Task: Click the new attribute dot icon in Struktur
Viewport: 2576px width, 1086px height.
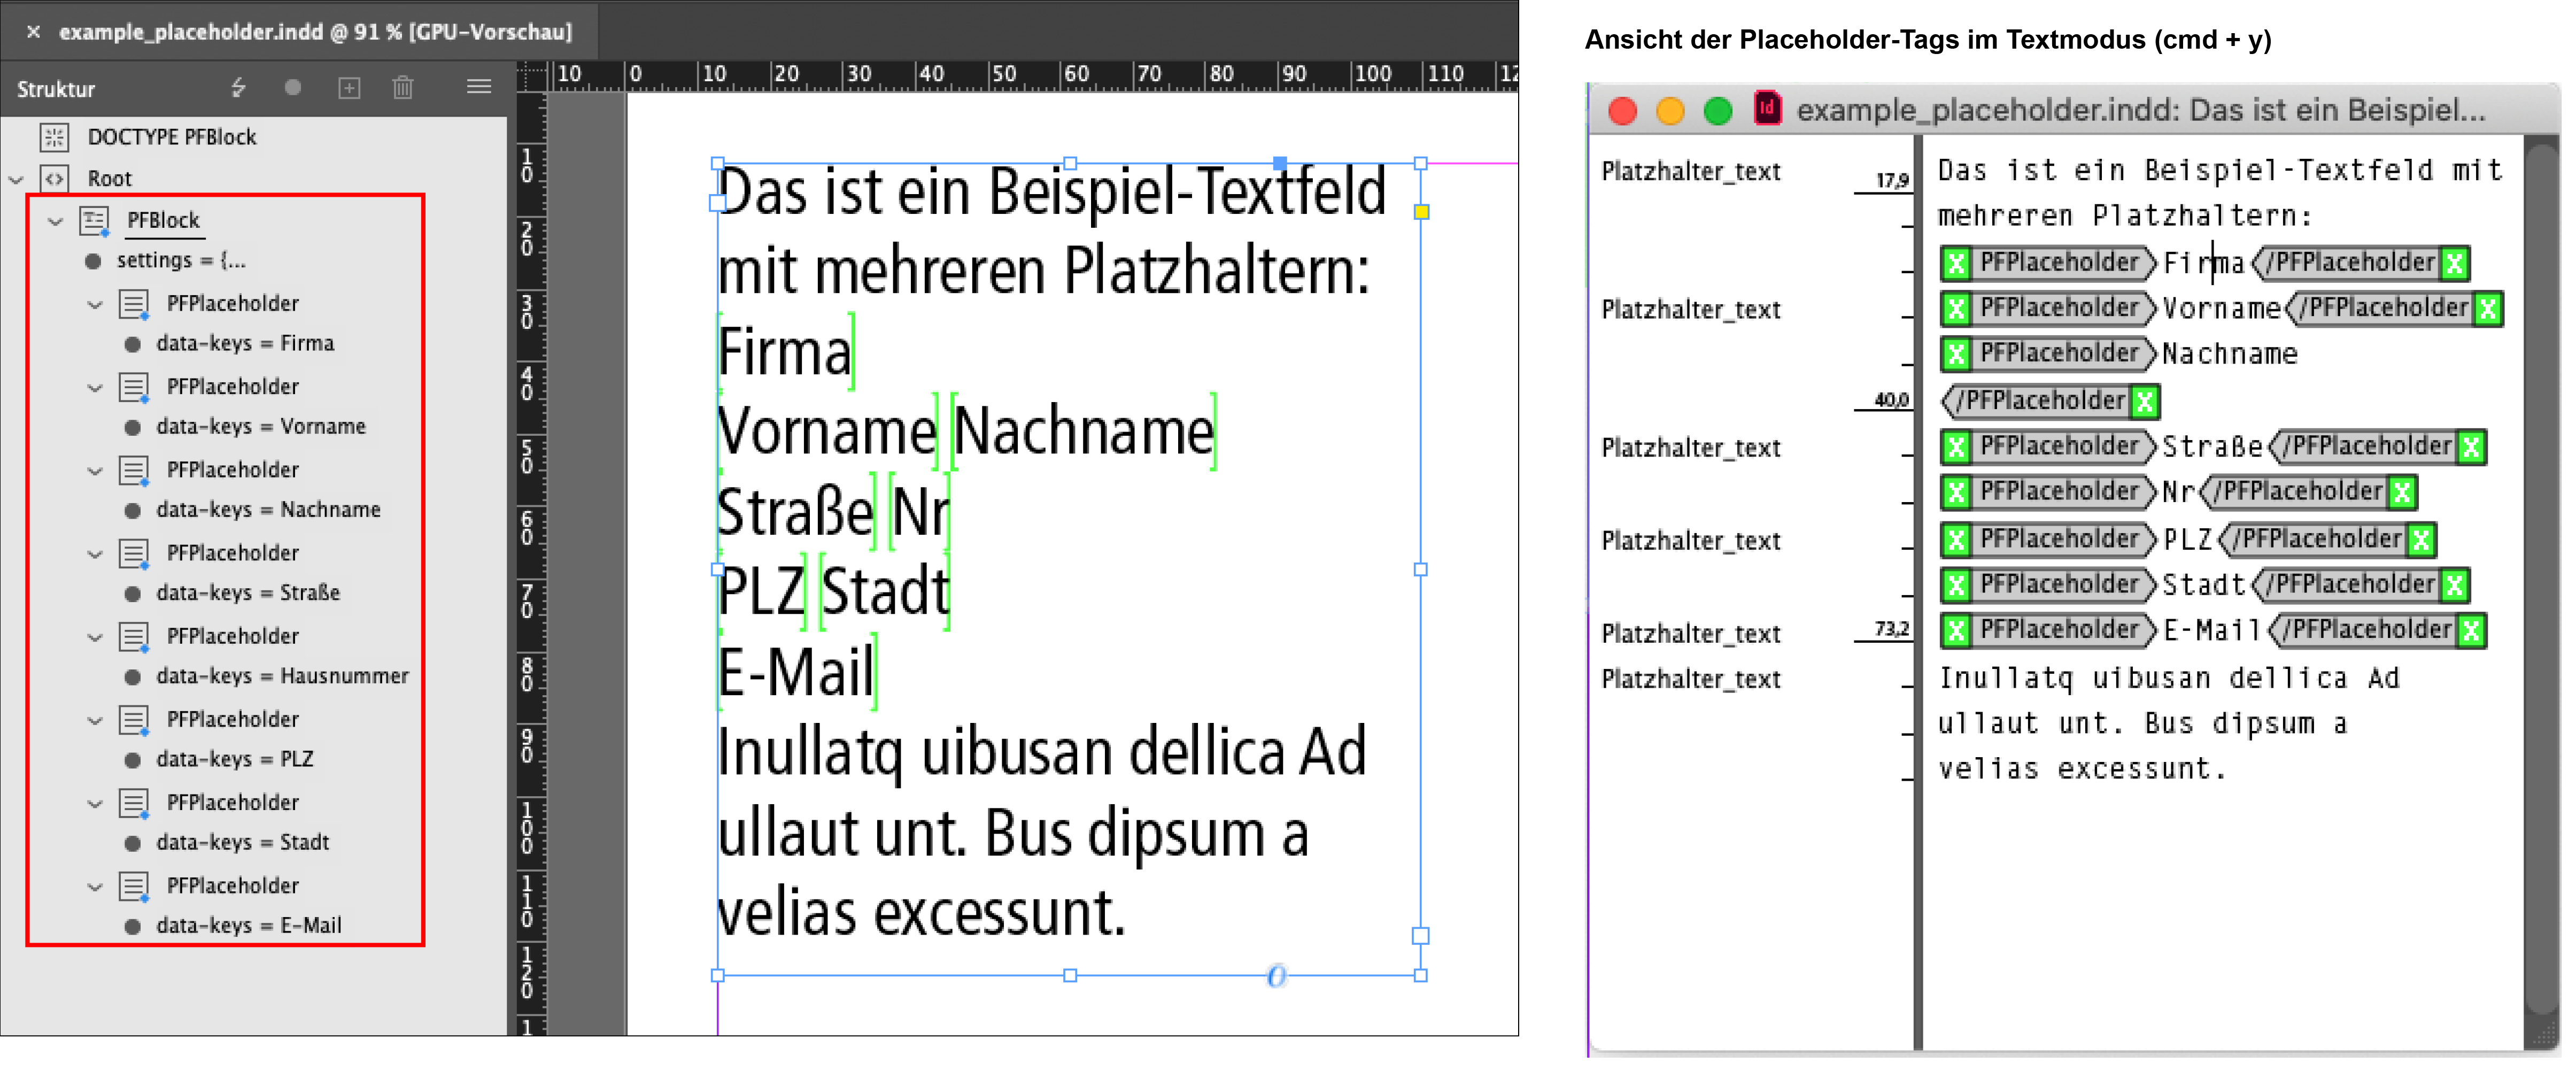Action: tap(293, 88)
